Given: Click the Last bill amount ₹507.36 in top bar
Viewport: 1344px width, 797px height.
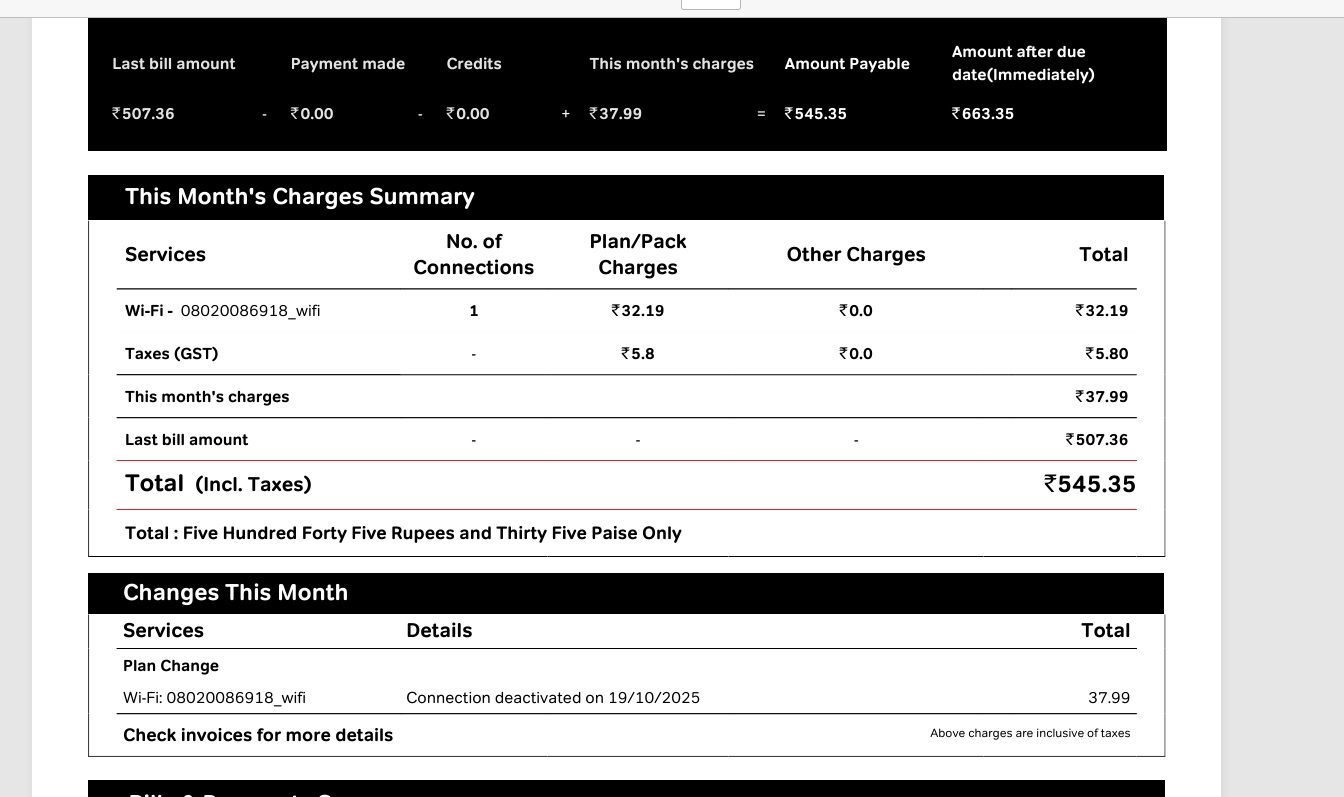Looking at the screenshot, I should 143,114.
